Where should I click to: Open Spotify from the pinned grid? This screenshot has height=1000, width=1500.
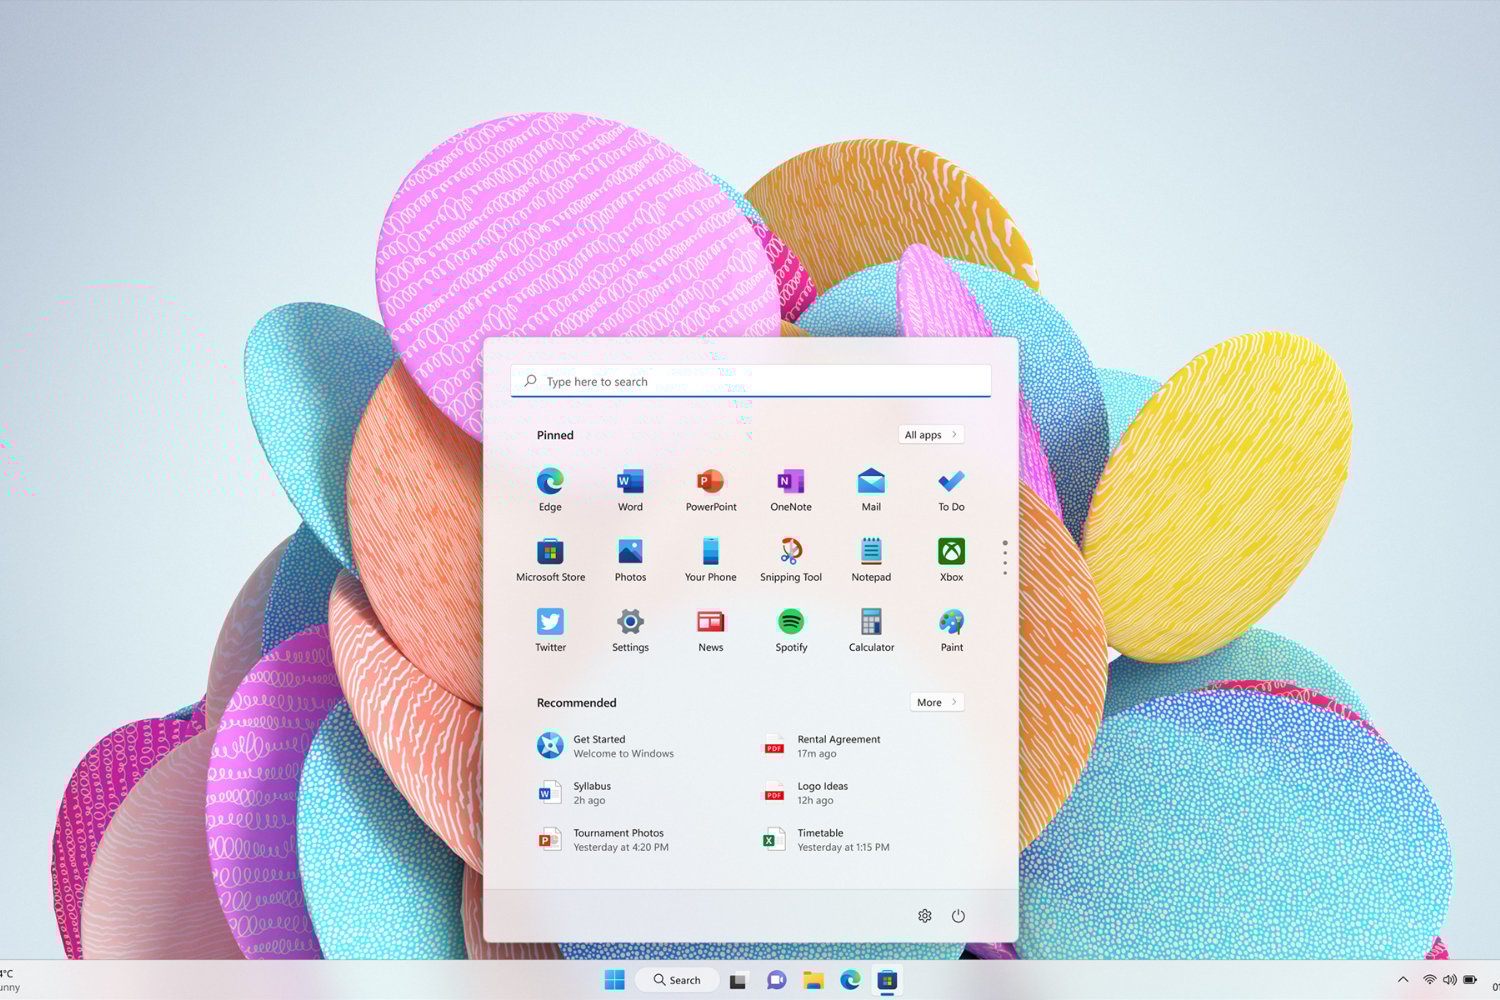[x=791, y=630]
